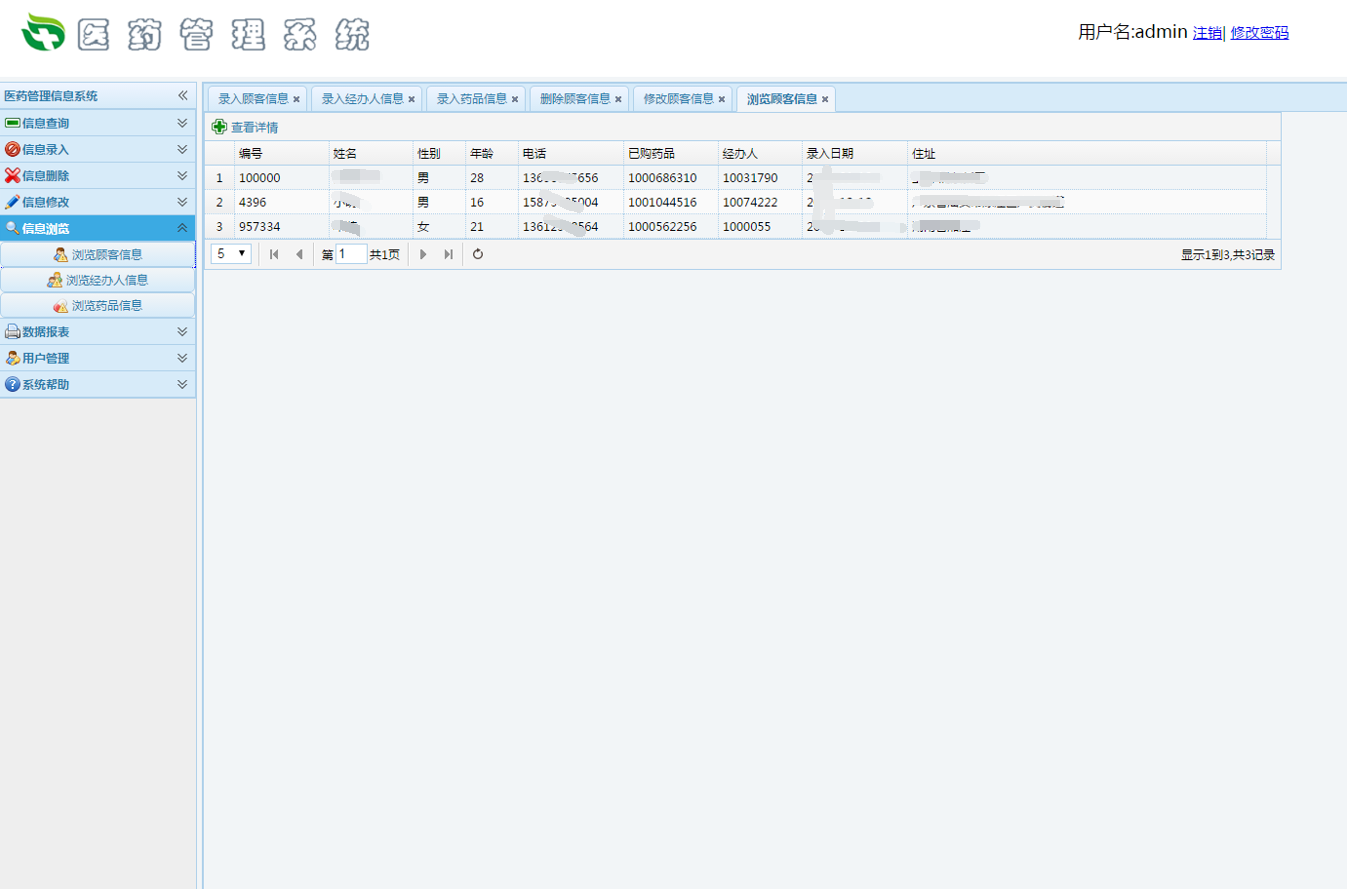
Task: Click the red X 信息删除 icon
Action: click(12, 175)
